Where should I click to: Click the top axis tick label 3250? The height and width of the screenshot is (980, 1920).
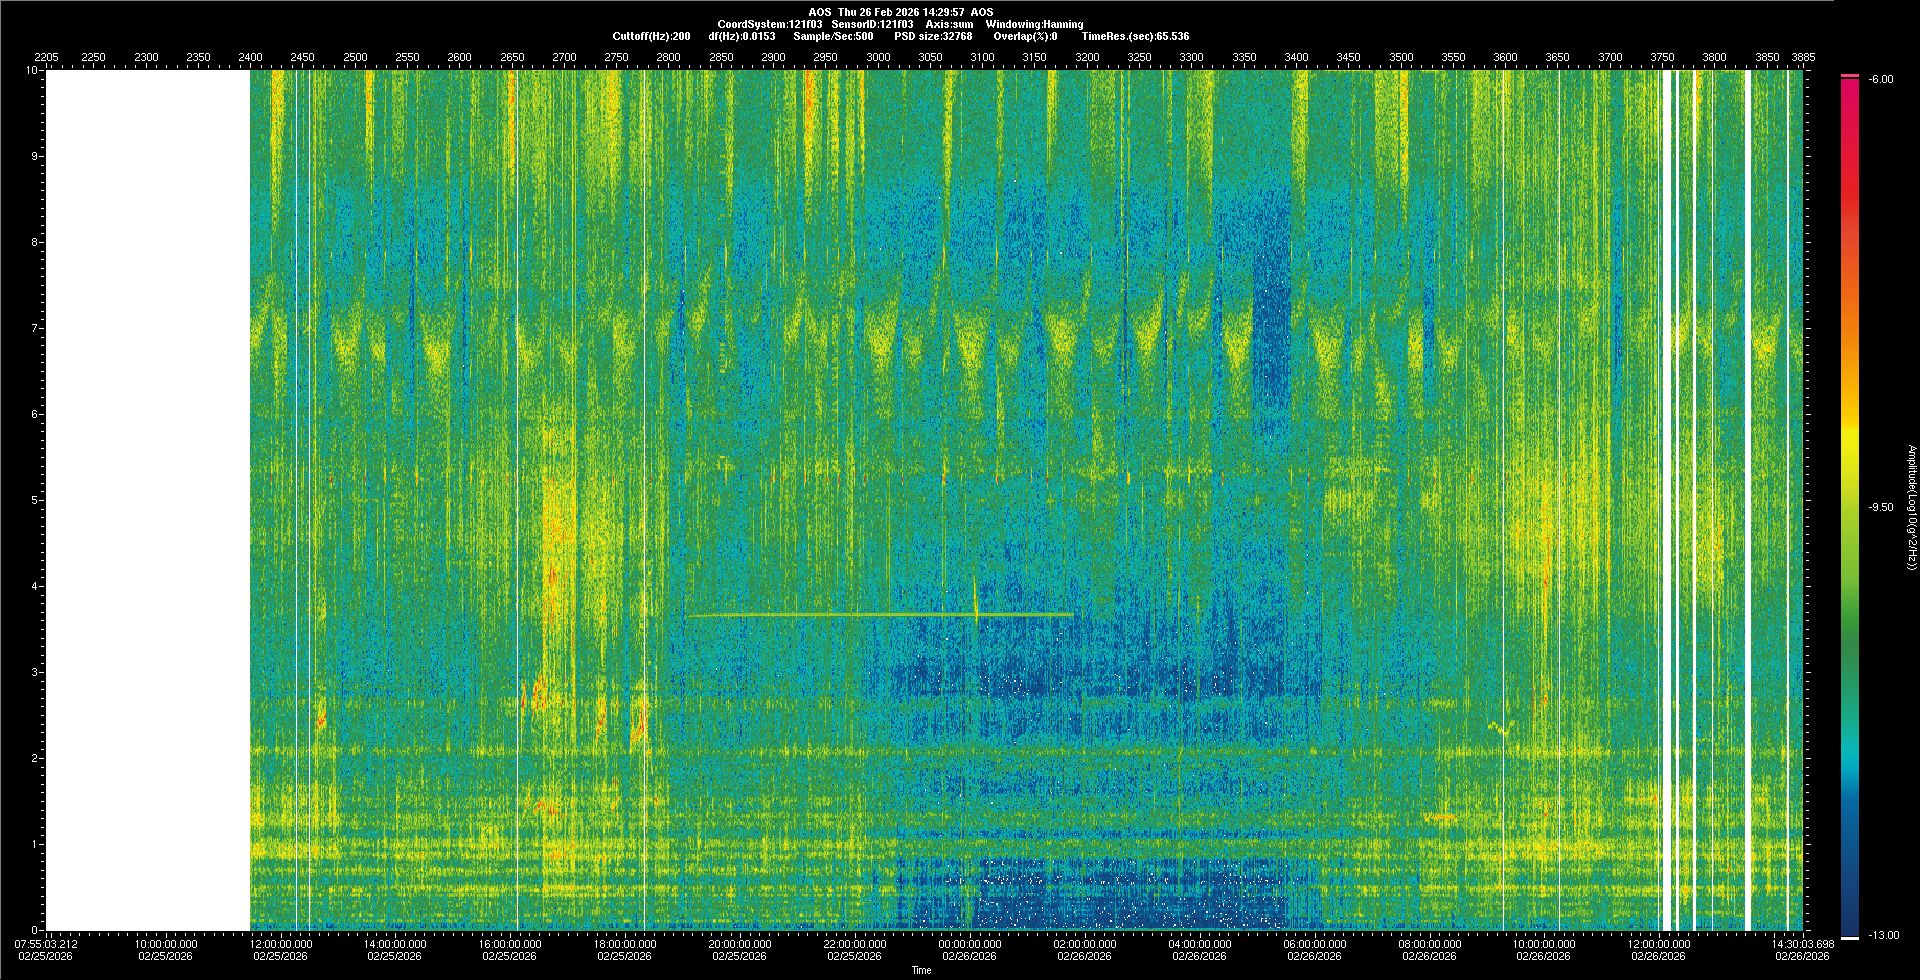(x=1139, y=58)
